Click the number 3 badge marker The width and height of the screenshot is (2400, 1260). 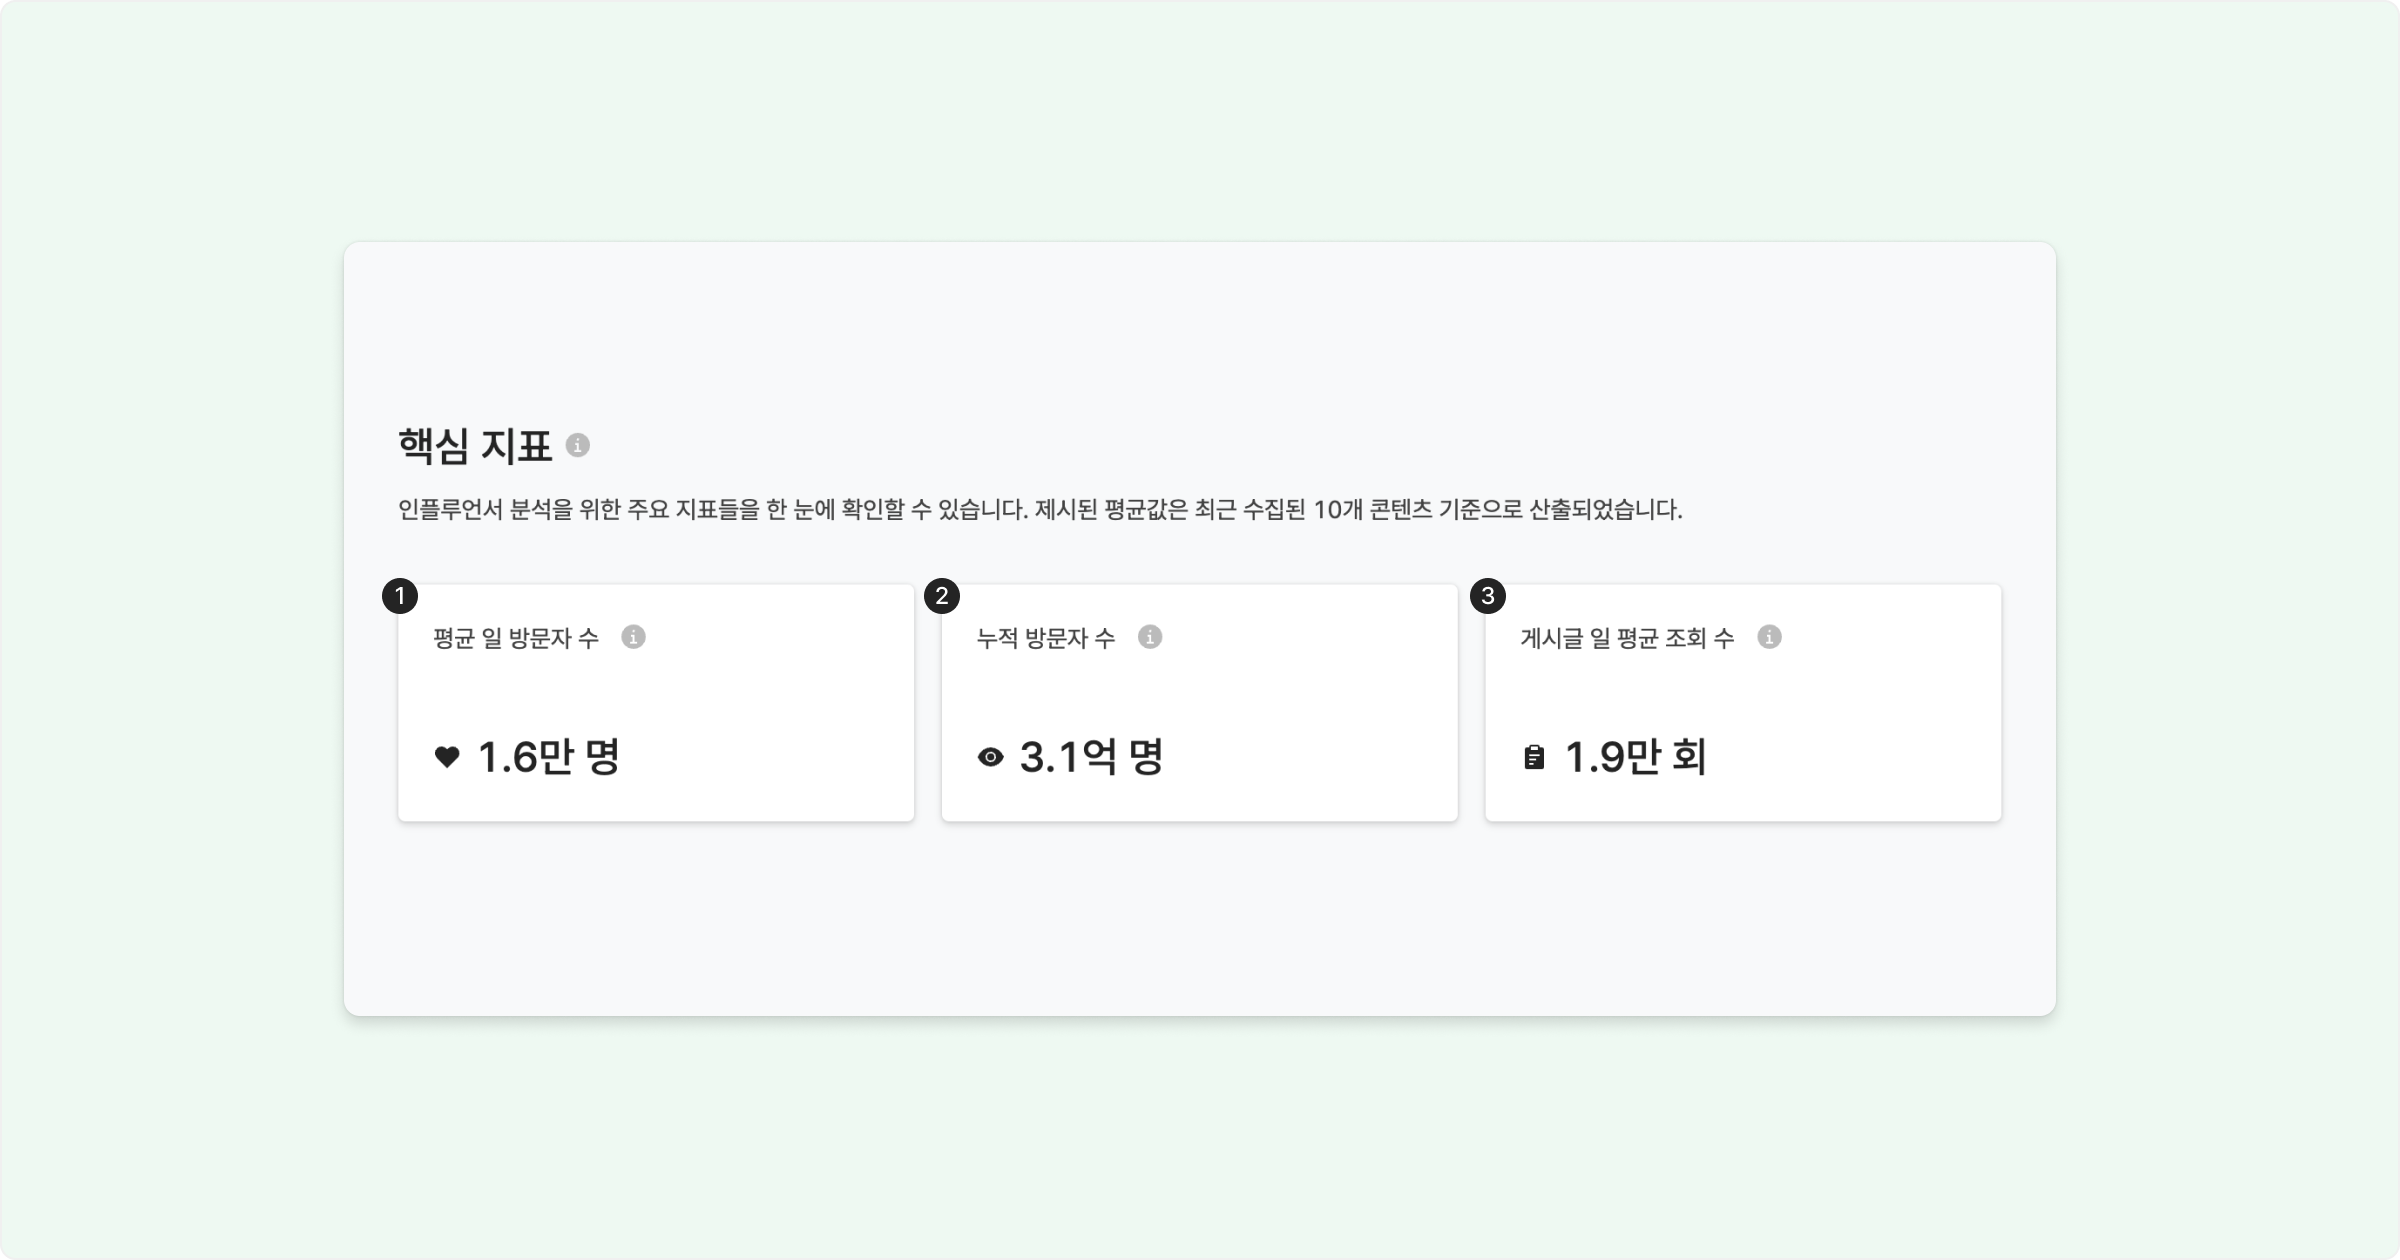[x=1487, y=597]
